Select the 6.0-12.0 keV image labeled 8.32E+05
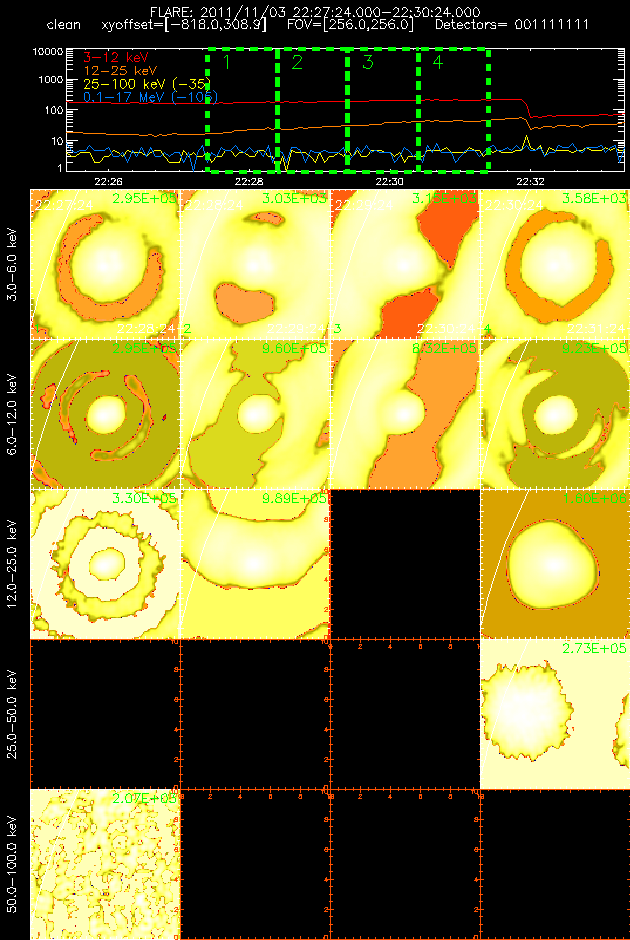This screenshot has width=630, height=940. [405, 414]
